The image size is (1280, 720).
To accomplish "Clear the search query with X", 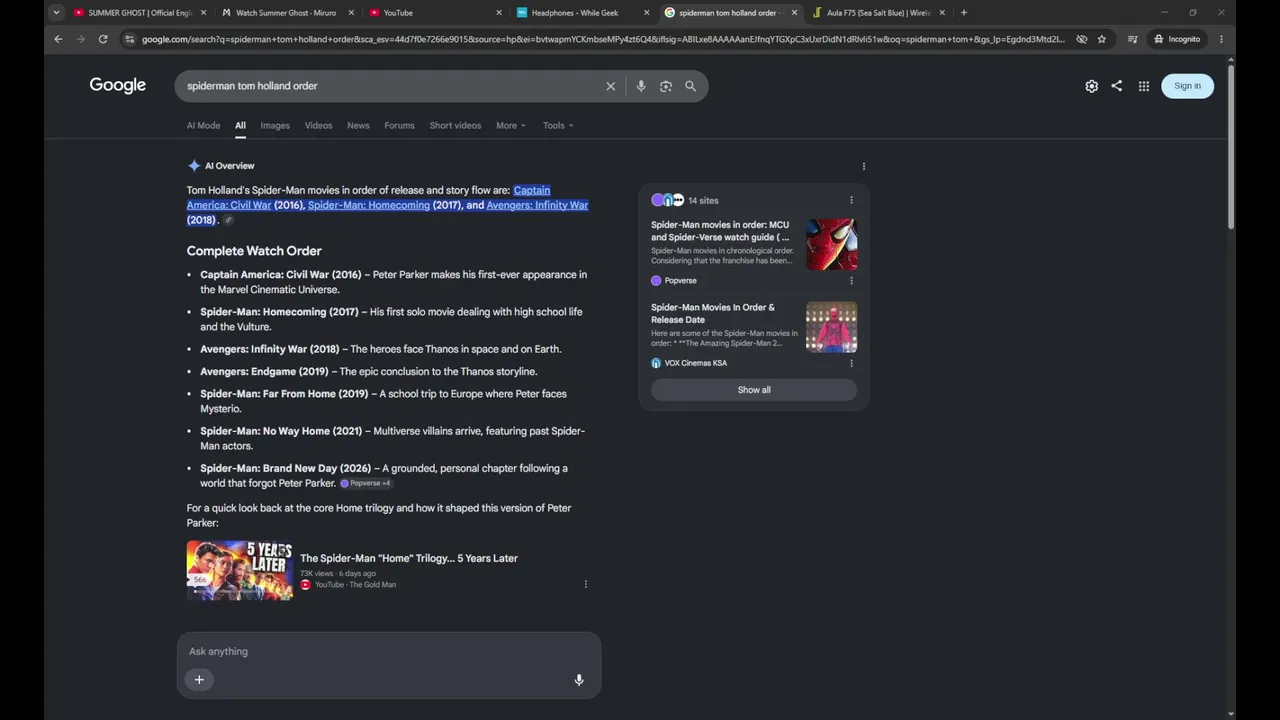I will [611, 86].
